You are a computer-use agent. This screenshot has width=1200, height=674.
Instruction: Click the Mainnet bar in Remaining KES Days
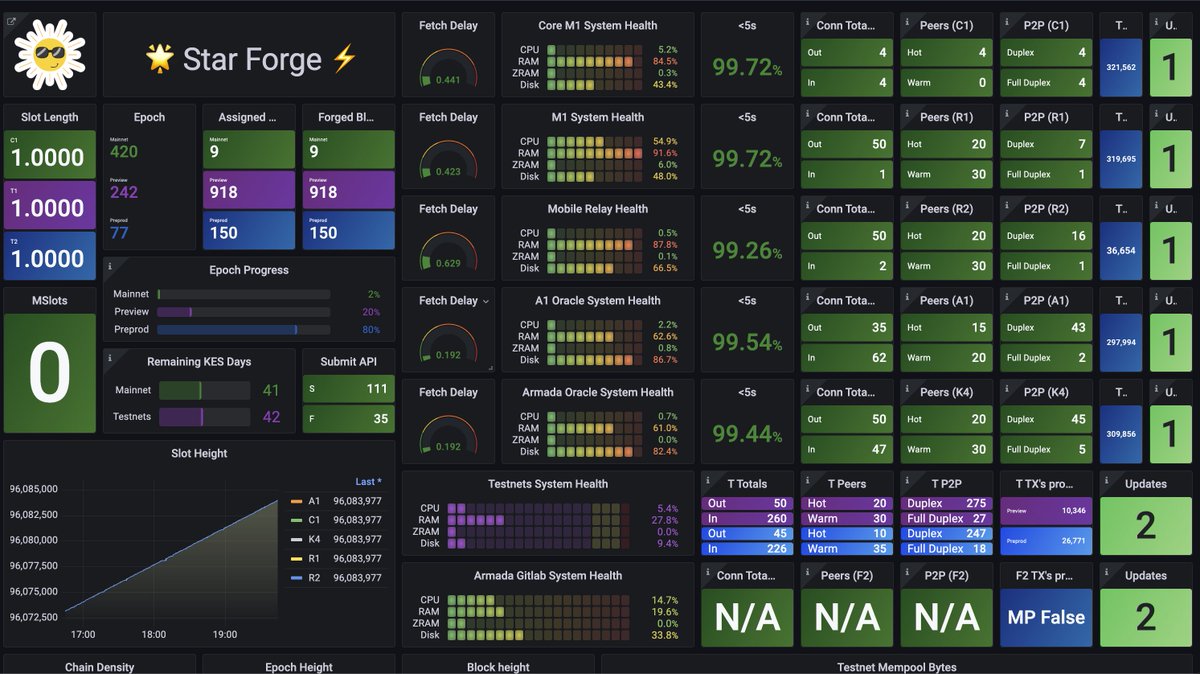(204, 390)
